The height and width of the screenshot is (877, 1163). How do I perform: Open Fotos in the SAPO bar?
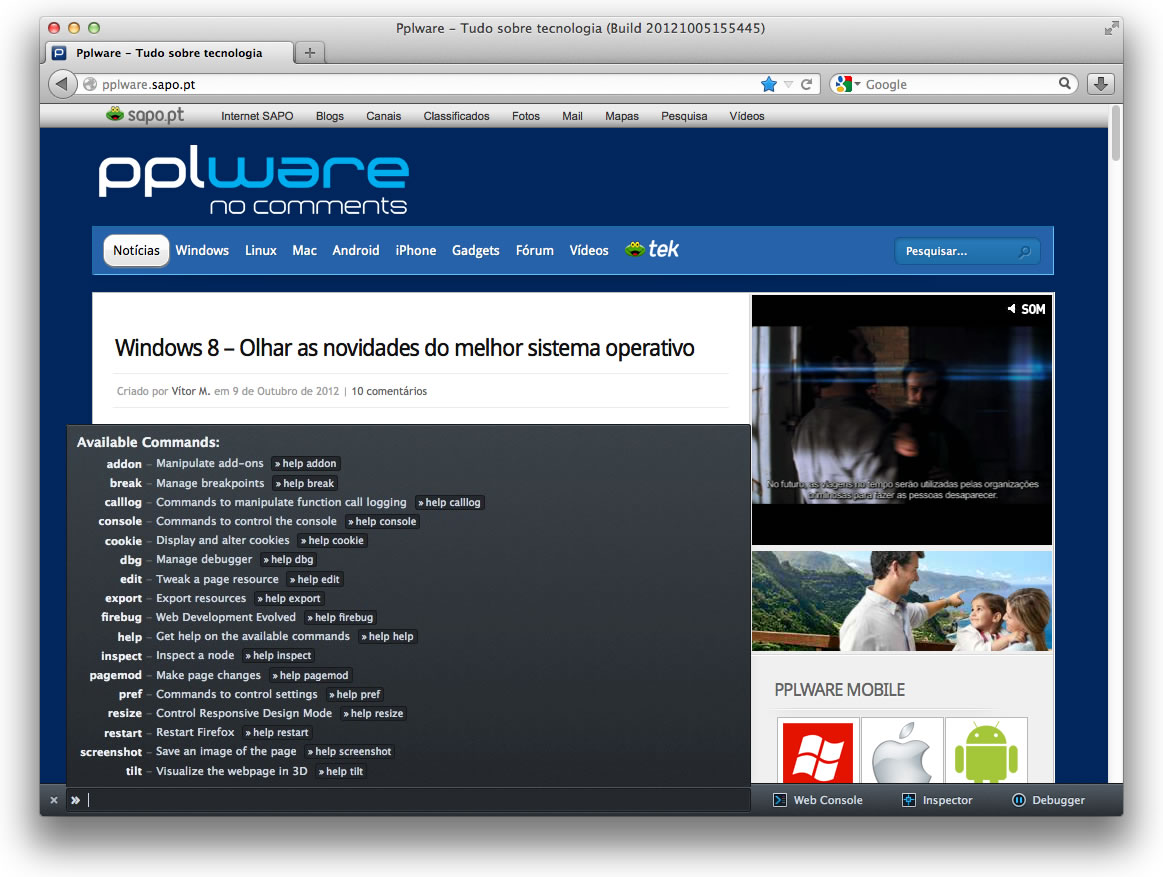tap(526, 116)
